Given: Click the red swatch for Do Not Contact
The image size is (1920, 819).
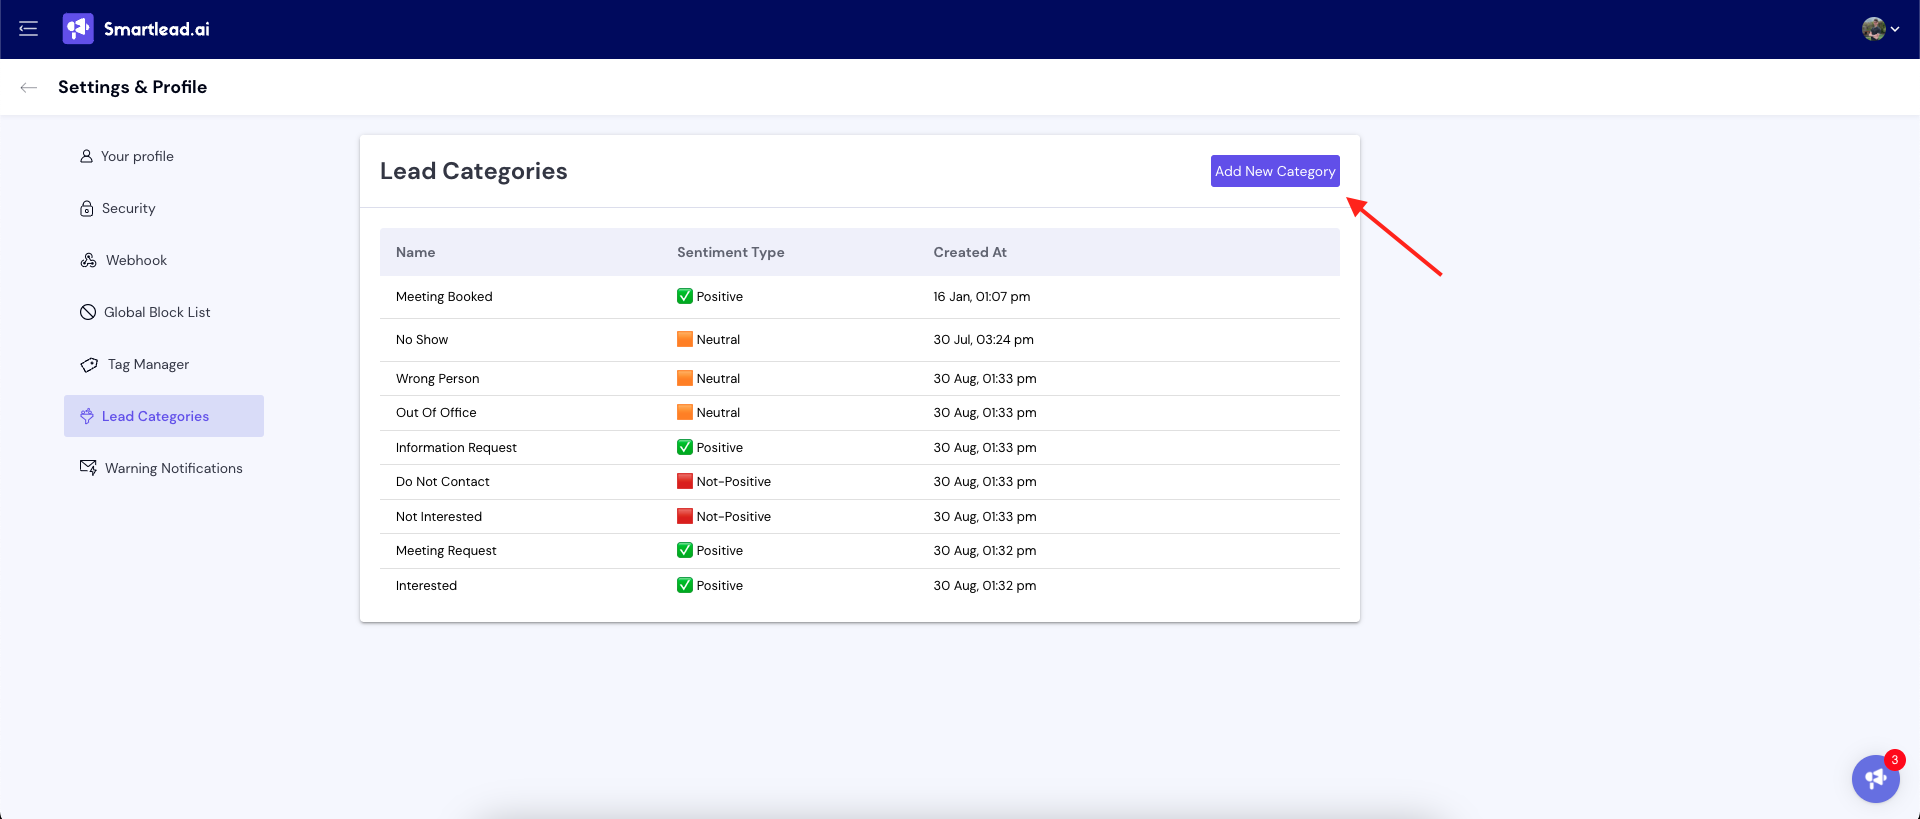Looking at the screenshot, I should tap(685, 481).
